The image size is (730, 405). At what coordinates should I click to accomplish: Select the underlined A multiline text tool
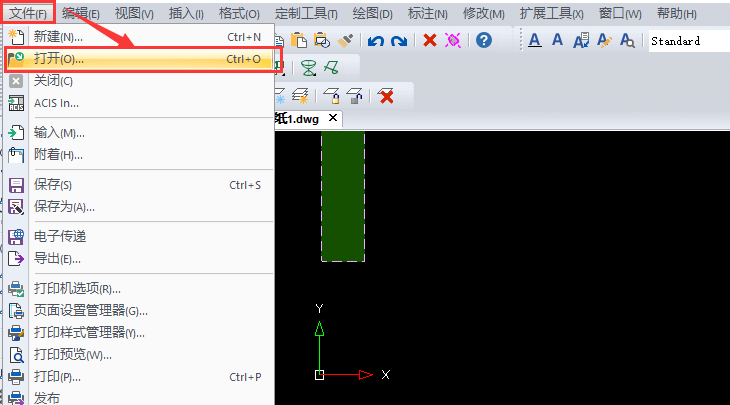click(x=534, y=40)
